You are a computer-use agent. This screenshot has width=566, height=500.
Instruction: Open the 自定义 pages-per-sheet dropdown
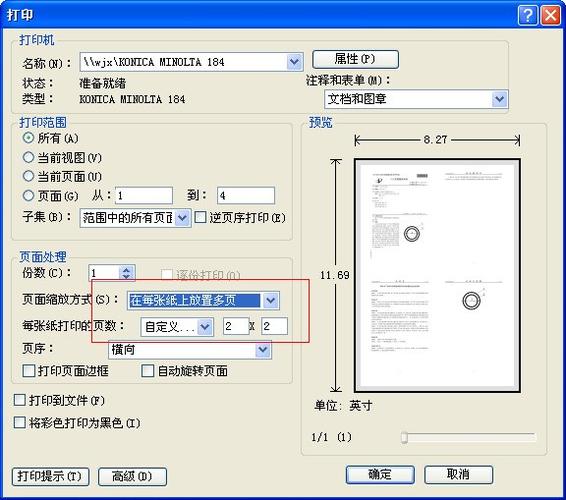[205, 327]
